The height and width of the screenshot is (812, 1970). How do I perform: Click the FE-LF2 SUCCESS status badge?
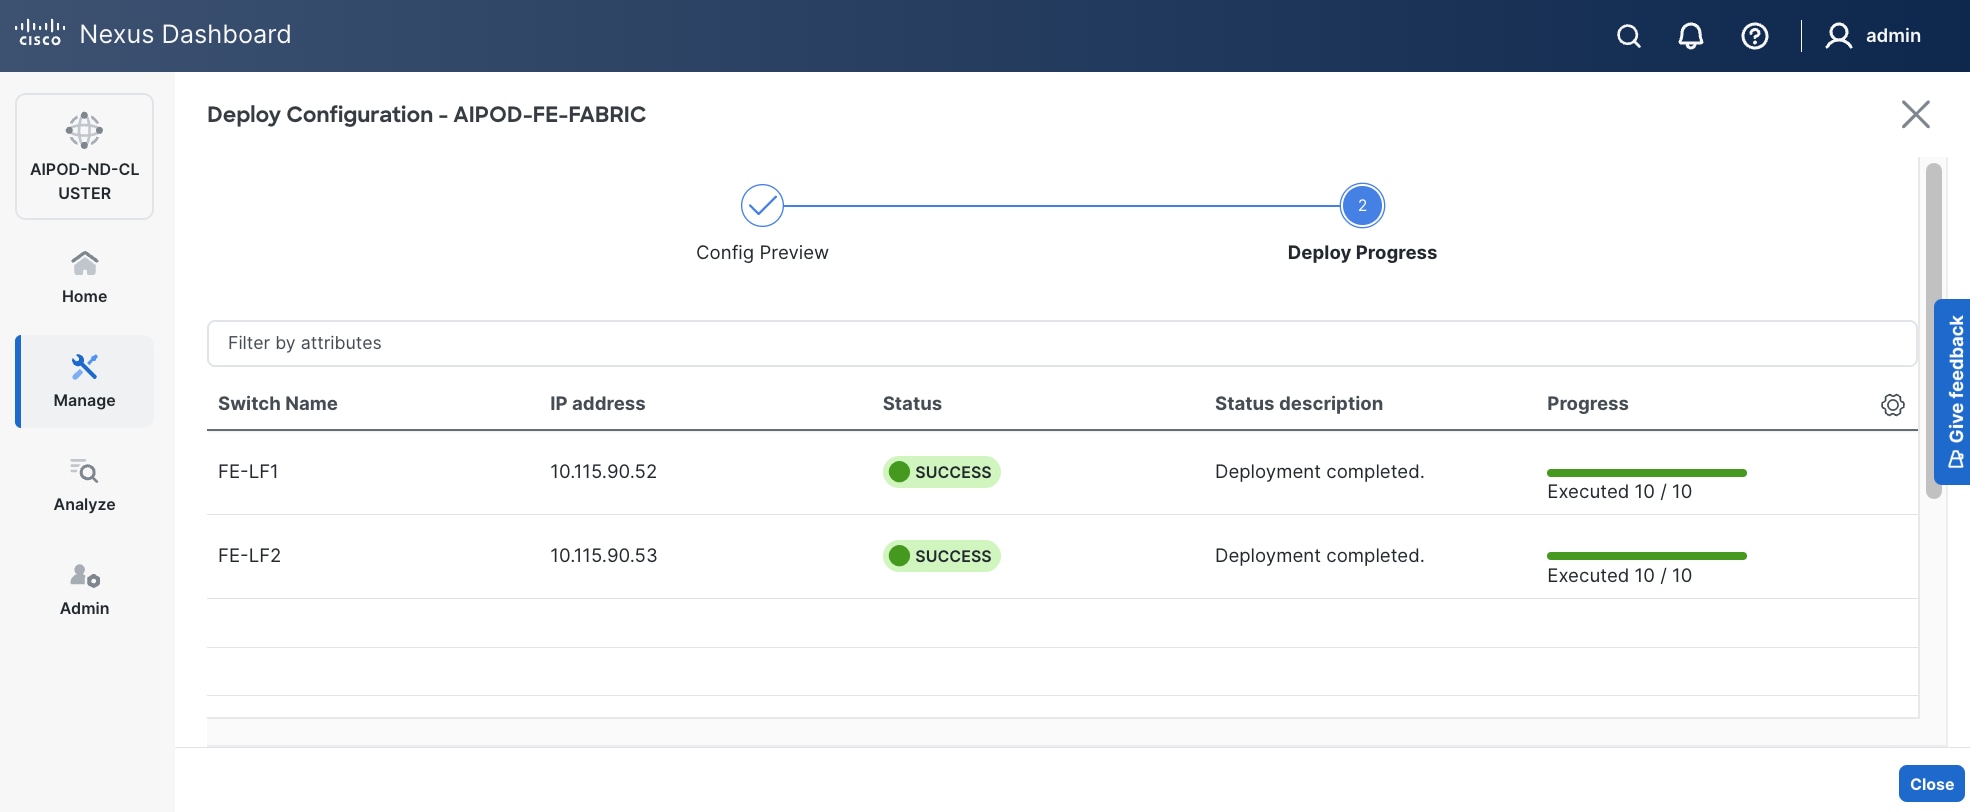coord(941,556)
